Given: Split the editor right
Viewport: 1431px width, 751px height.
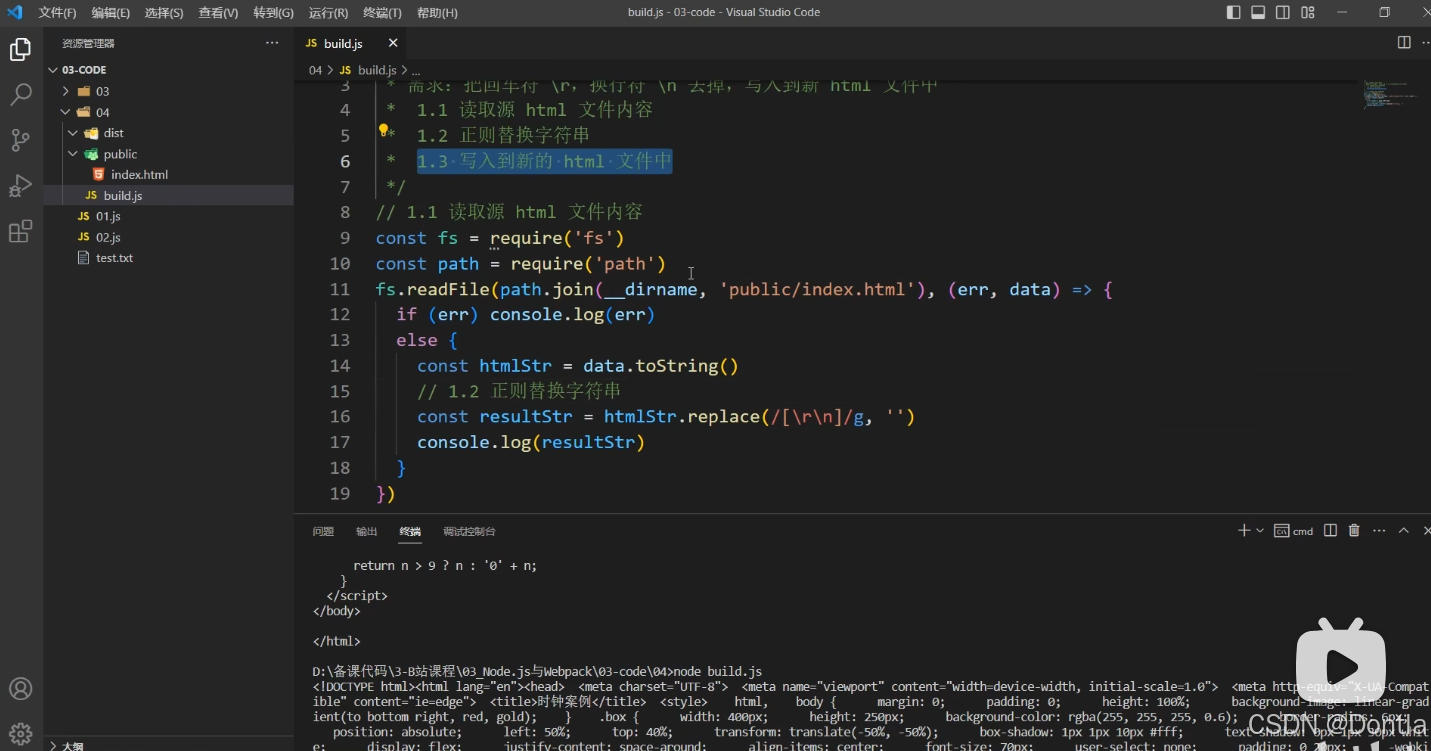Looking at the screenshot, I should [1403, 43].
